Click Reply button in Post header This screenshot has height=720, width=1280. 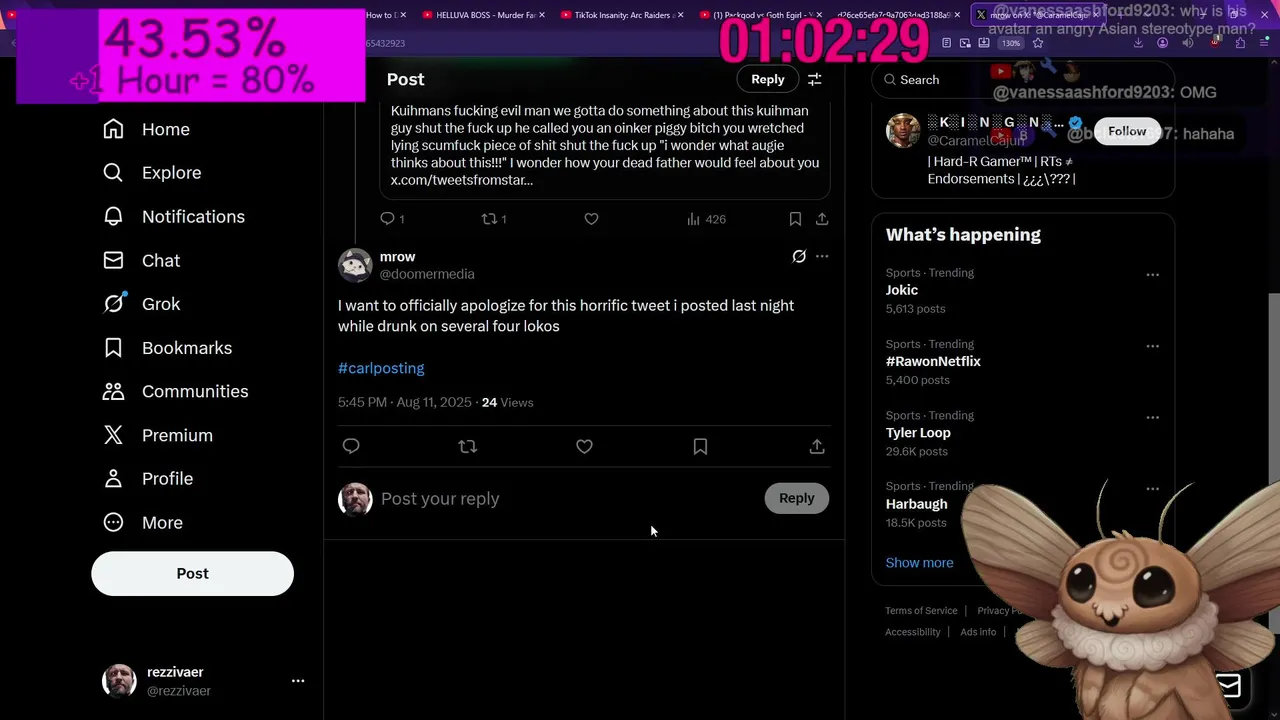(768, 79)
